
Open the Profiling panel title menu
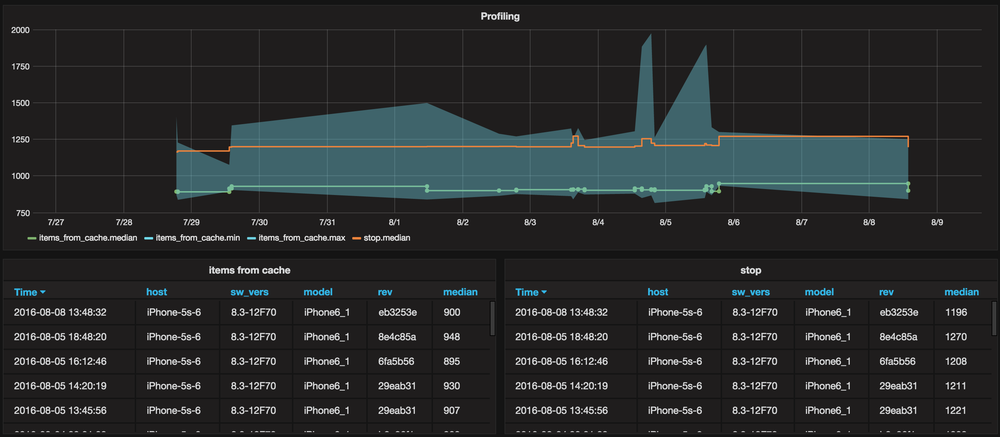500,17
